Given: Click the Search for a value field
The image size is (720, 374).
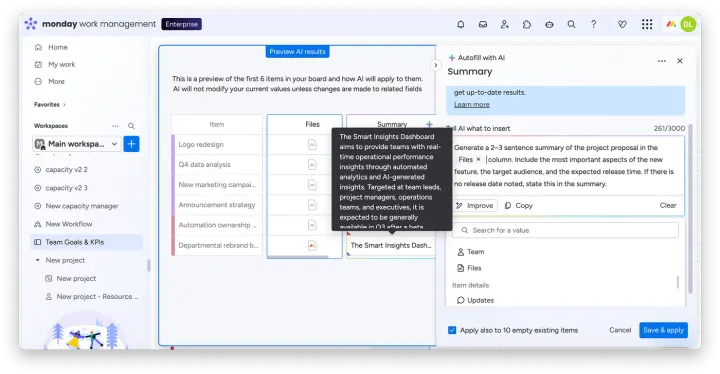Looking at the screenshot, I should click(565, 230).
